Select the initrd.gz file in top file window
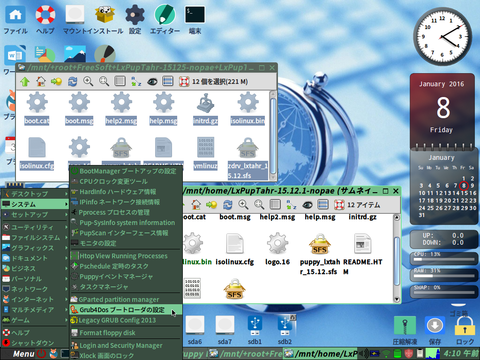 point(205,109)
